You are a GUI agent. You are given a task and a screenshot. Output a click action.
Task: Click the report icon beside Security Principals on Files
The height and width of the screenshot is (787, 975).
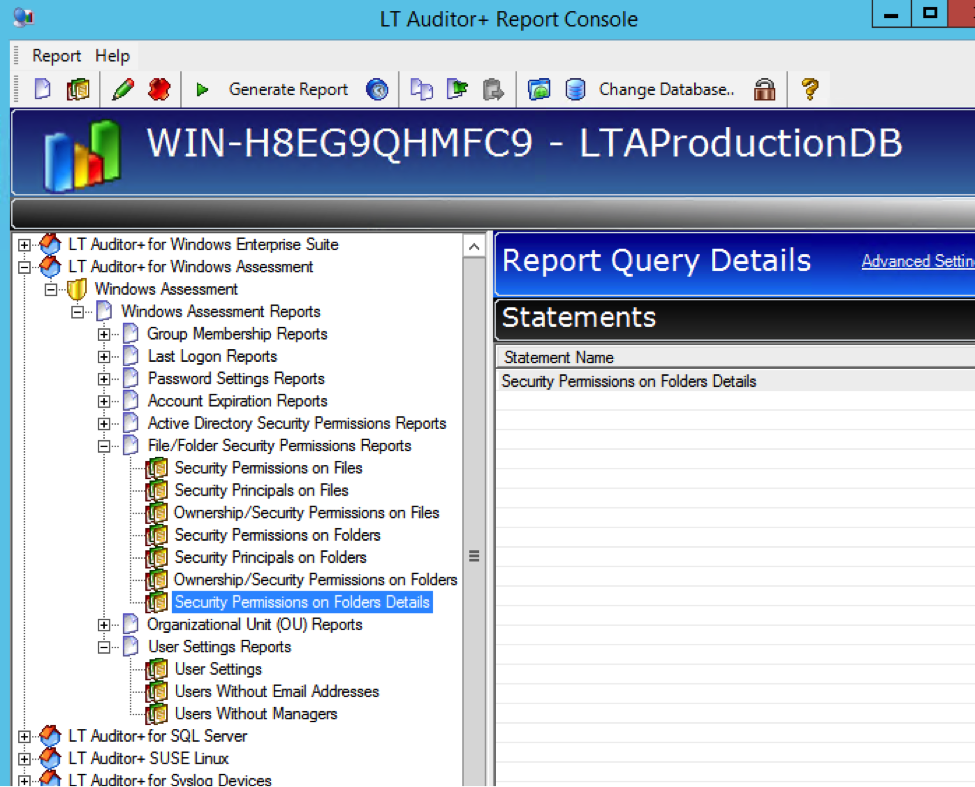tap(157, 490)
